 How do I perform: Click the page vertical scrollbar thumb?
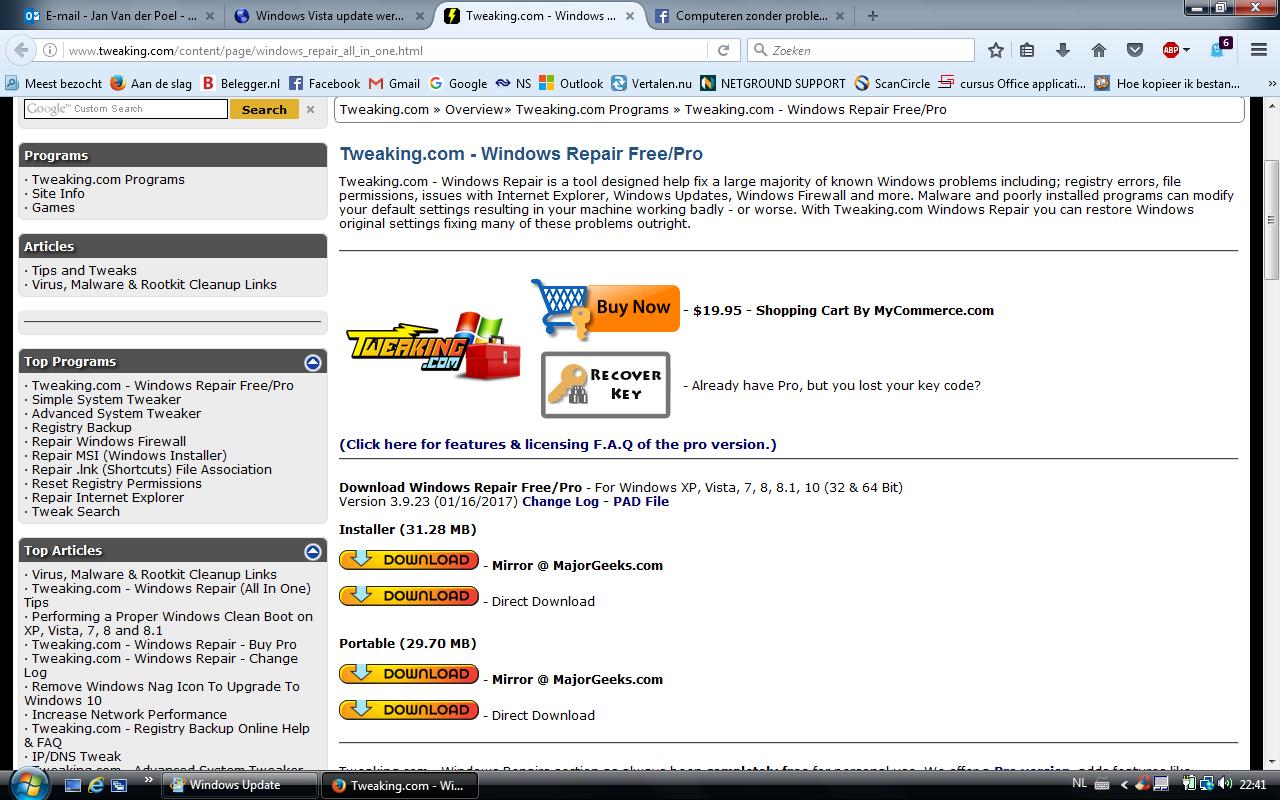click(1271, 219)
